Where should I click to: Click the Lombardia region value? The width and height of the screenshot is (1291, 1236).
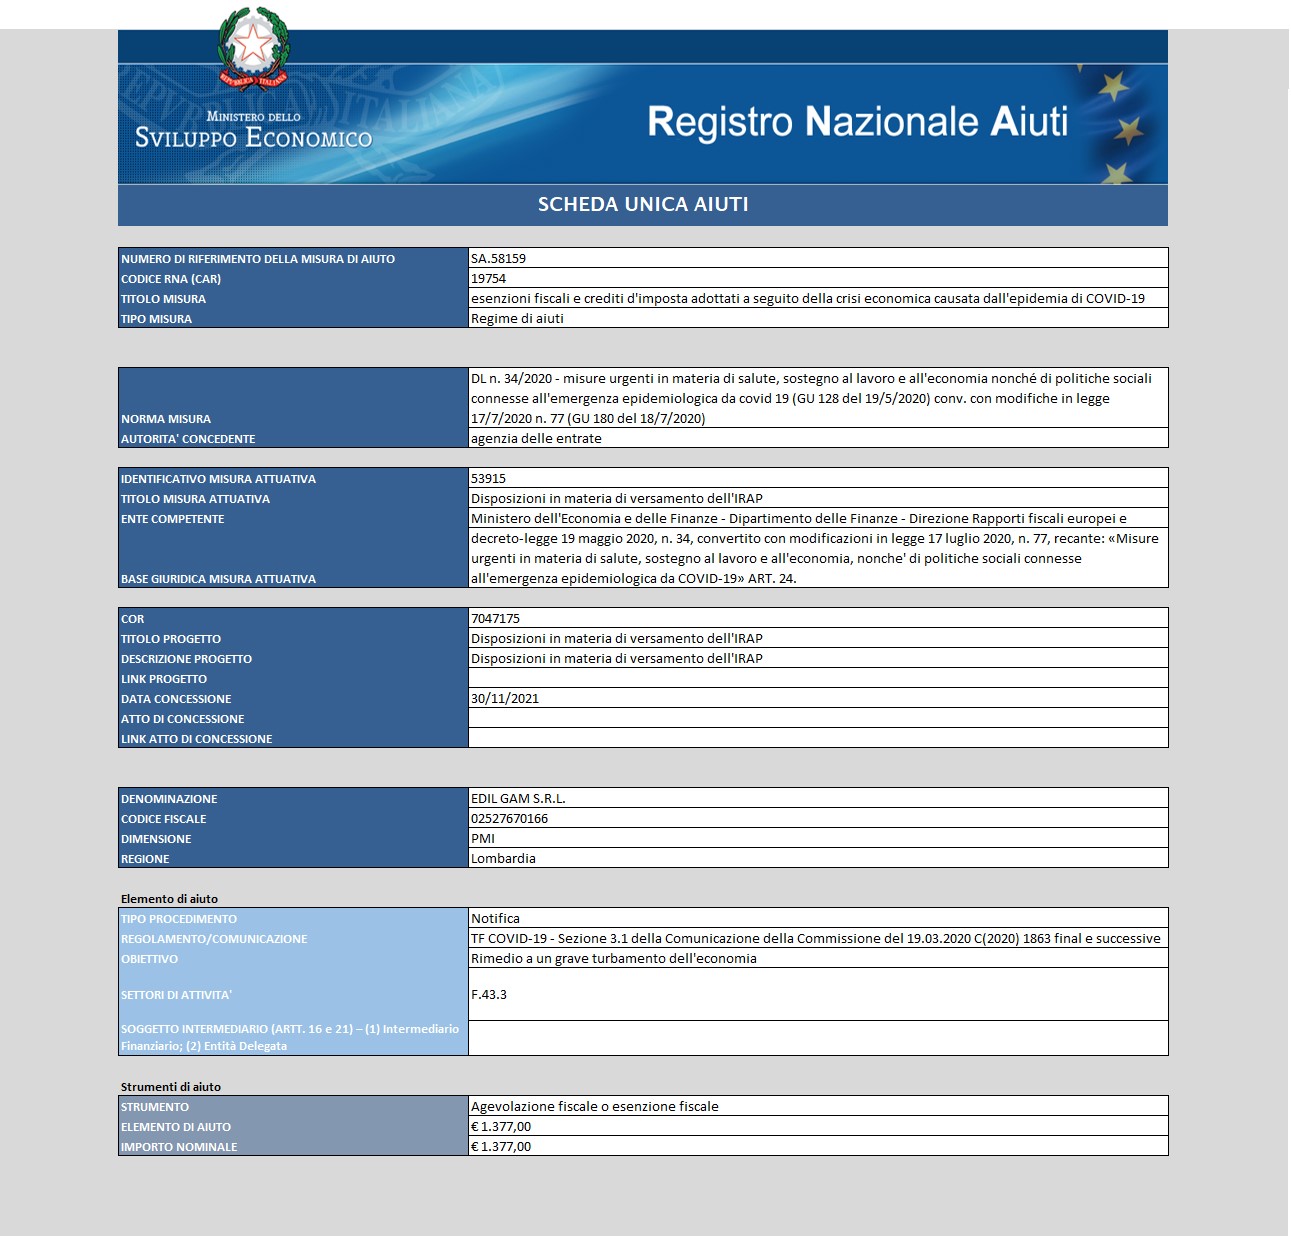pyautogui.click(x=503, y=858)
